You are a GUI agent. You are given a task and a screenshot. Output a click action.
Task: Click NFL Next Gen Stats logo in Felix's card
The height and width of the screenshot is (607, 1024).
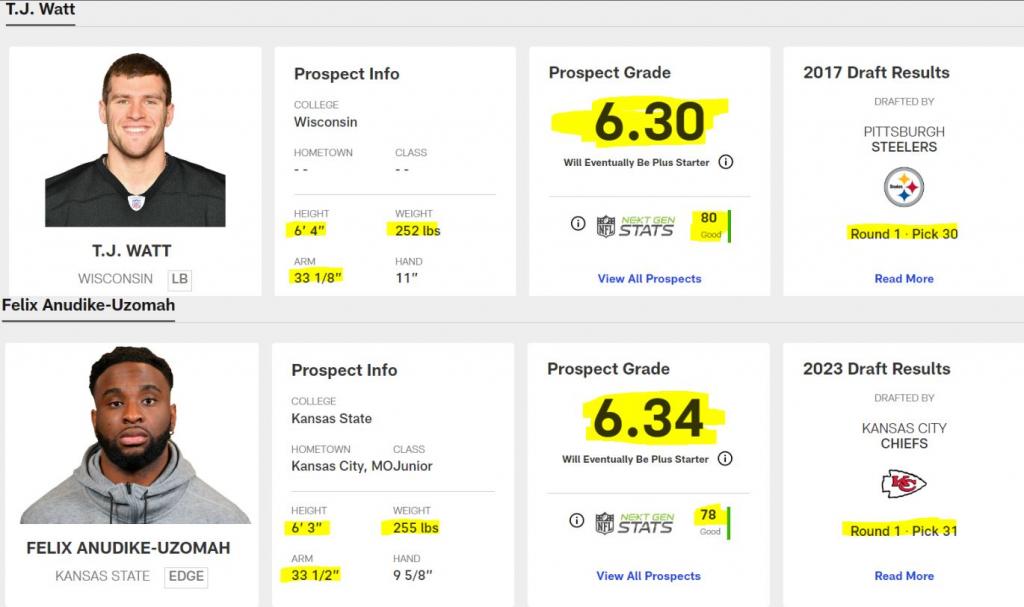click(x=634, y=523)
